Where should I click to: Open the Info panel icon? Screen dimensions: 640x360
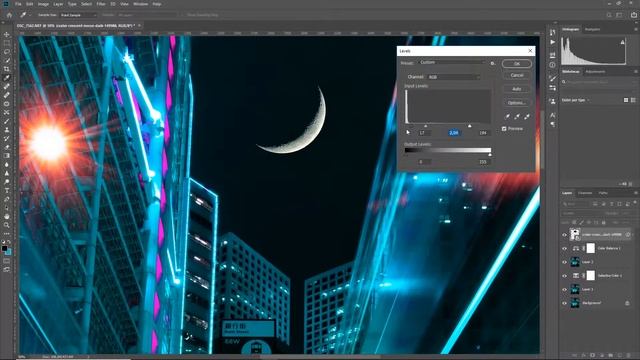[553, 65]
